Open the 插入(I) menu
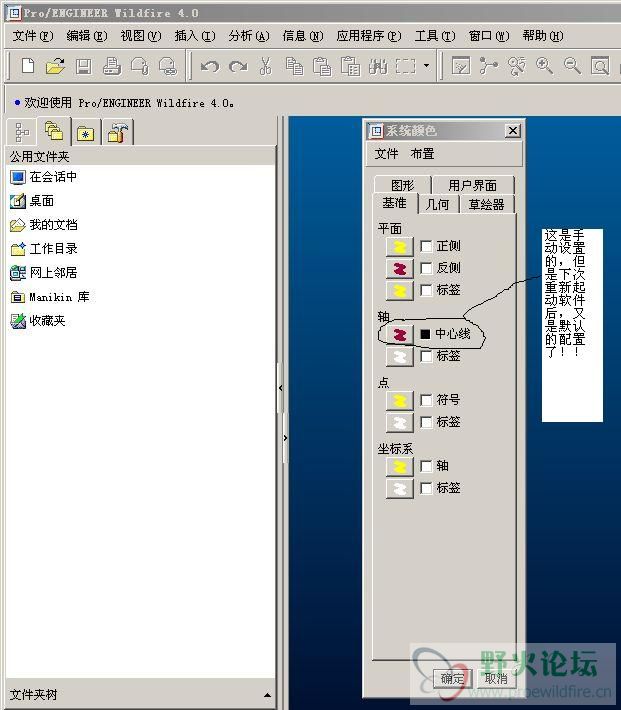This screenshot has width=621, height=710. (195, 35)
